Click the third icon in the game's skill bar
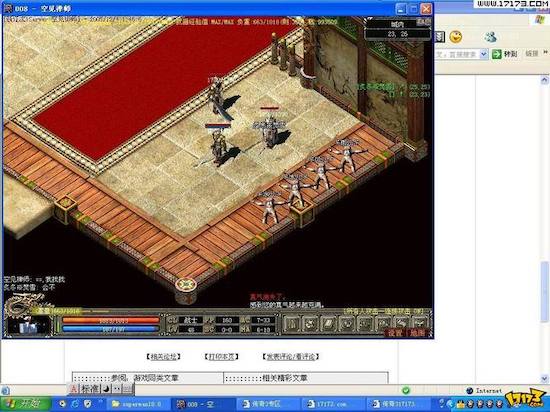 pos(328,324)
